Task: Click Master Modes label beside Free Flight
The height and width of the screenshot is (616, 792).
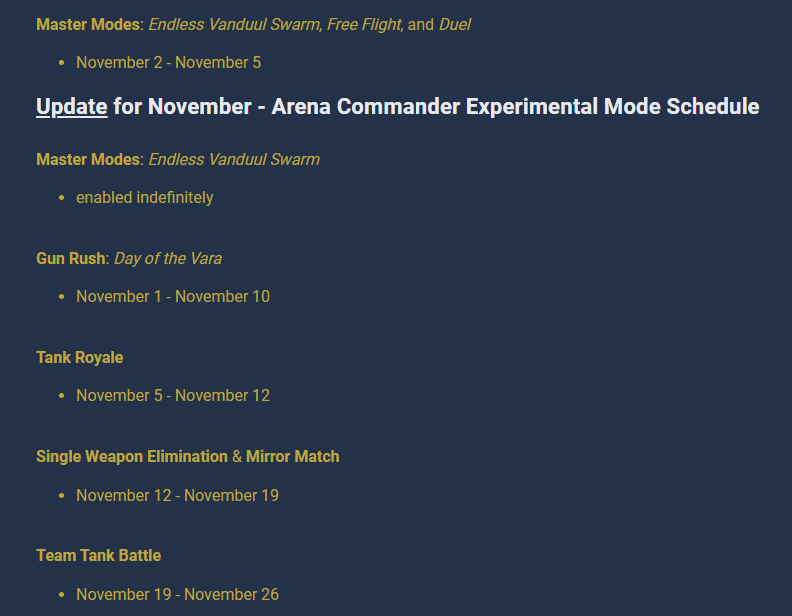Action: click(89, 24)
